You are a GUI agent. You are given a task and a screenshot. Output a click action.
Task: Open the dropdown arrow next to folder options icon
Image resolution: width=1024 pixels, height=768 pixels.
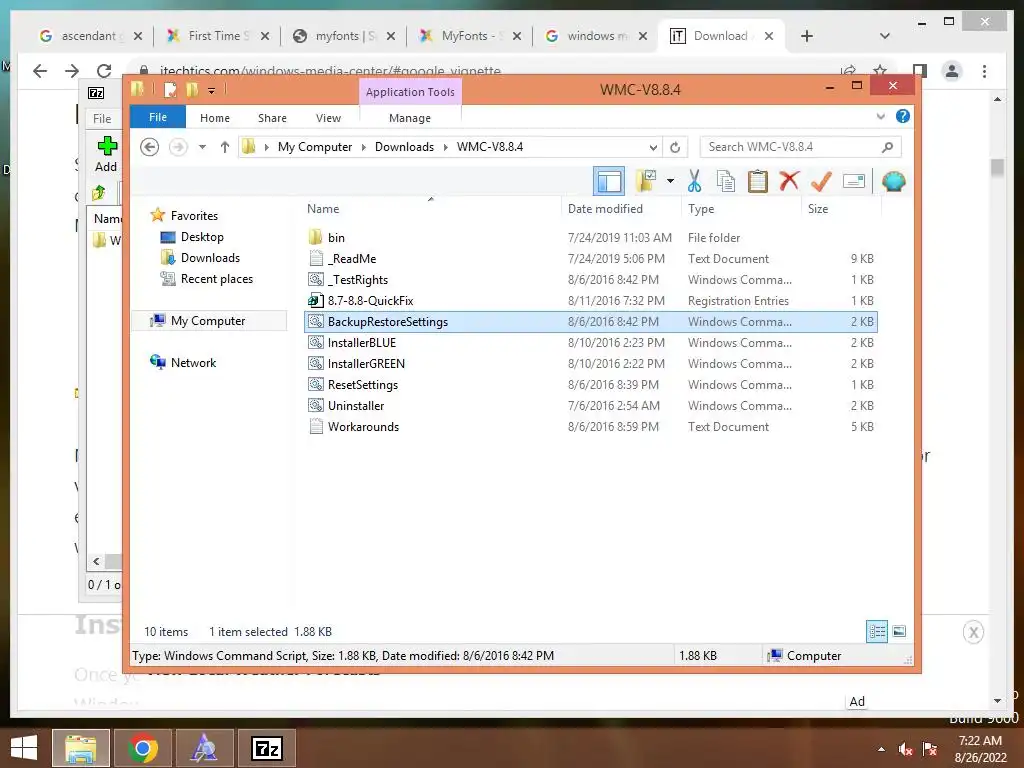click(x=671, y=181)
